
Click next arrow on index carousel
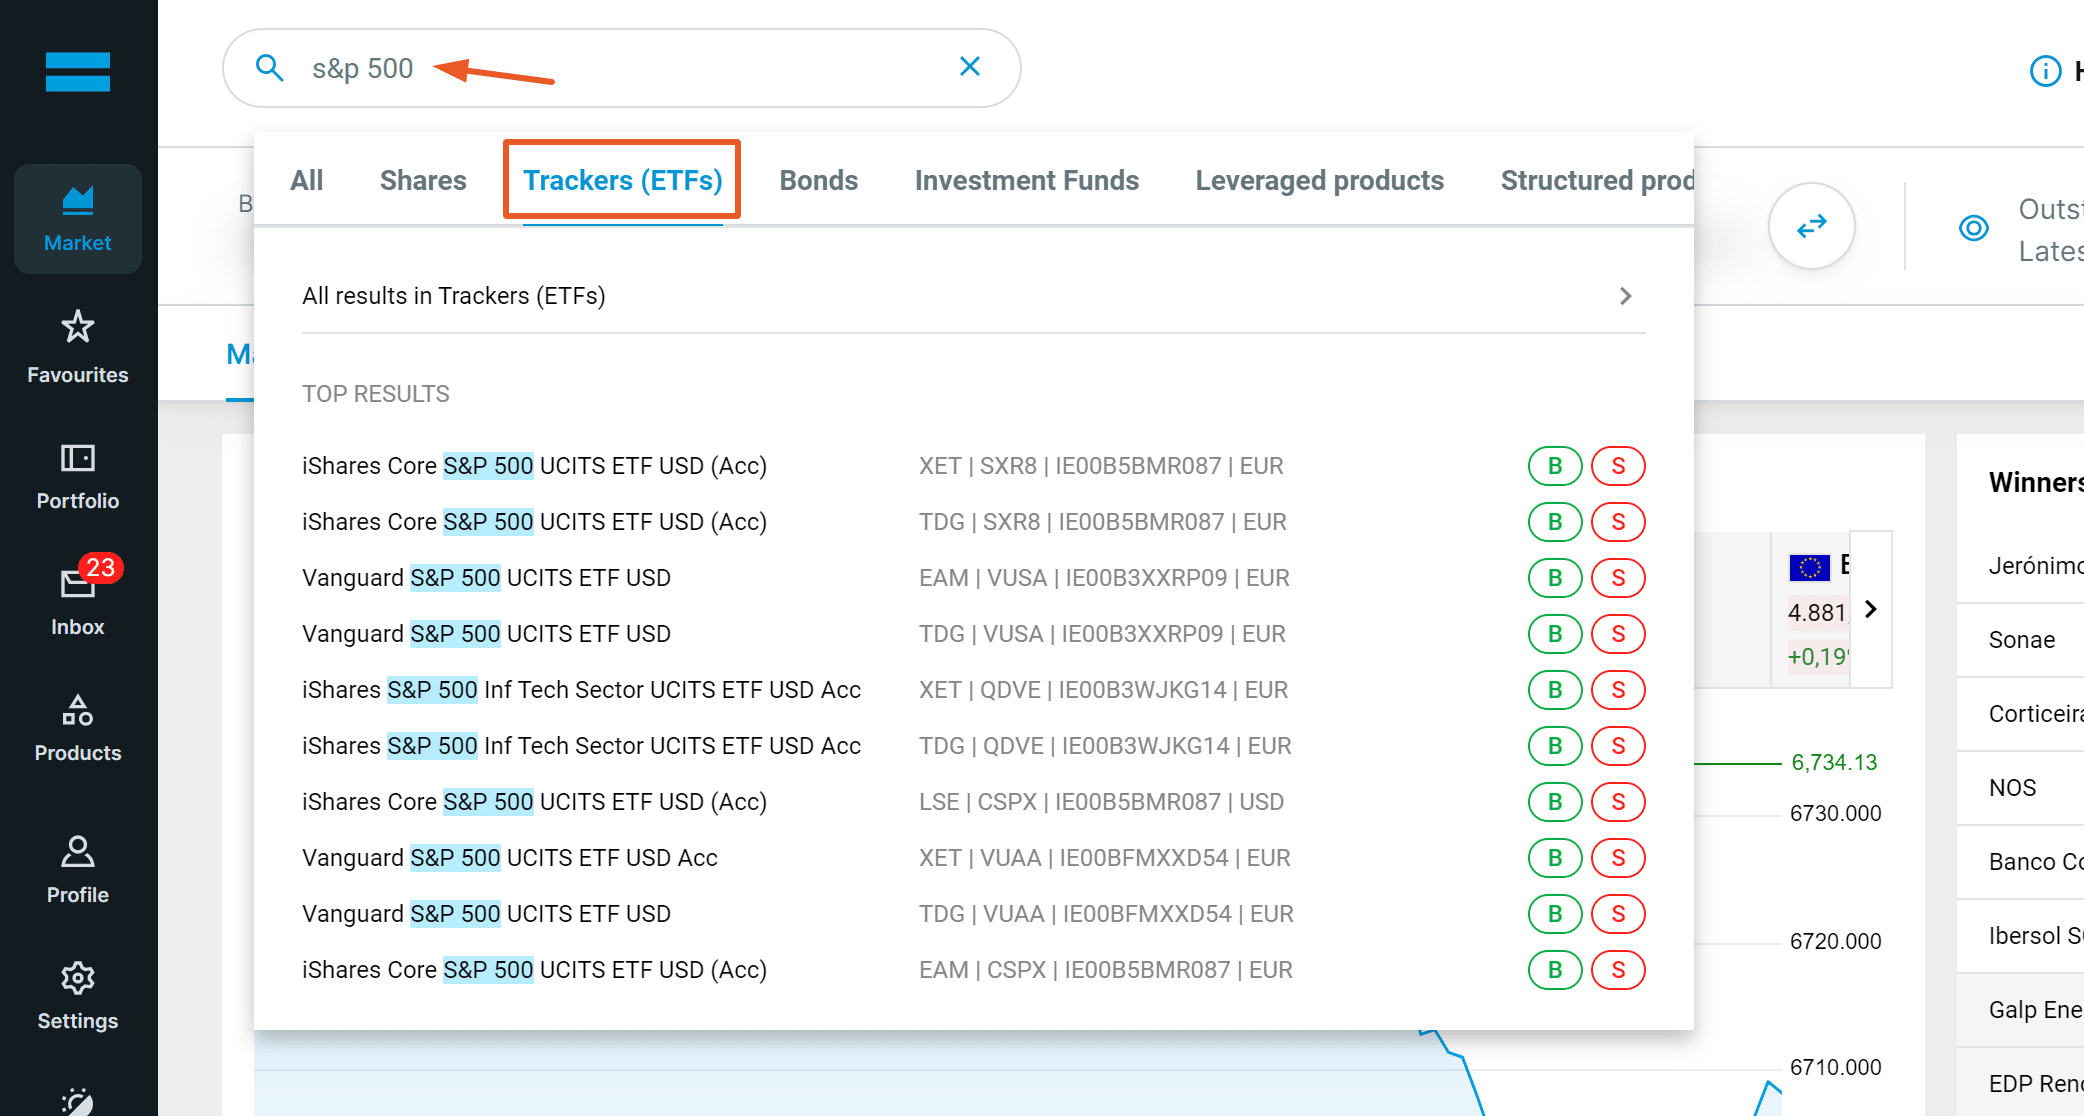coord(1871,609)
